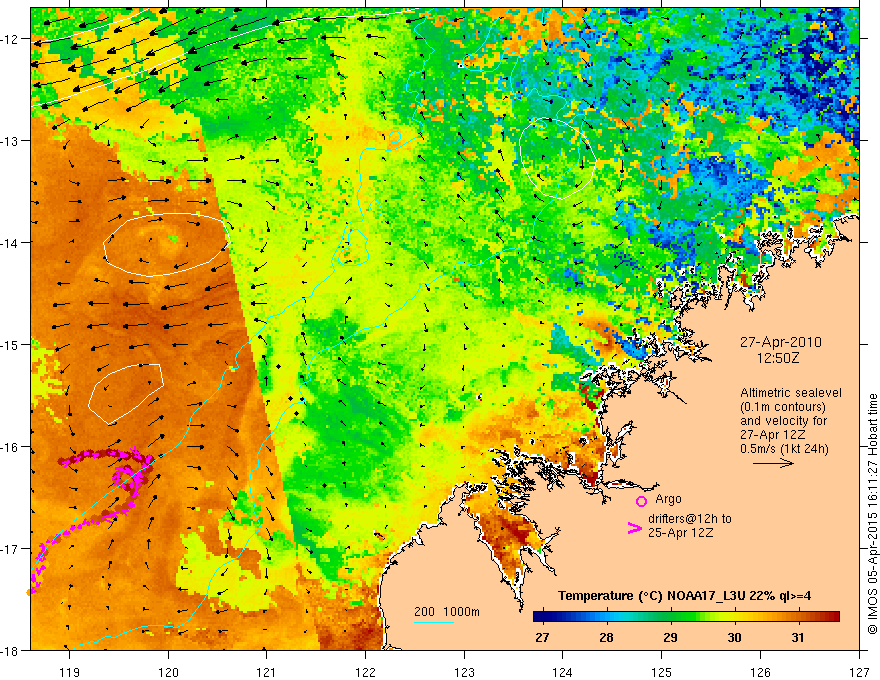Click the '200 1000m' depth label
The width and height of the screenshot is (880, 680).
pyautogui.click(x=447, y=612)
